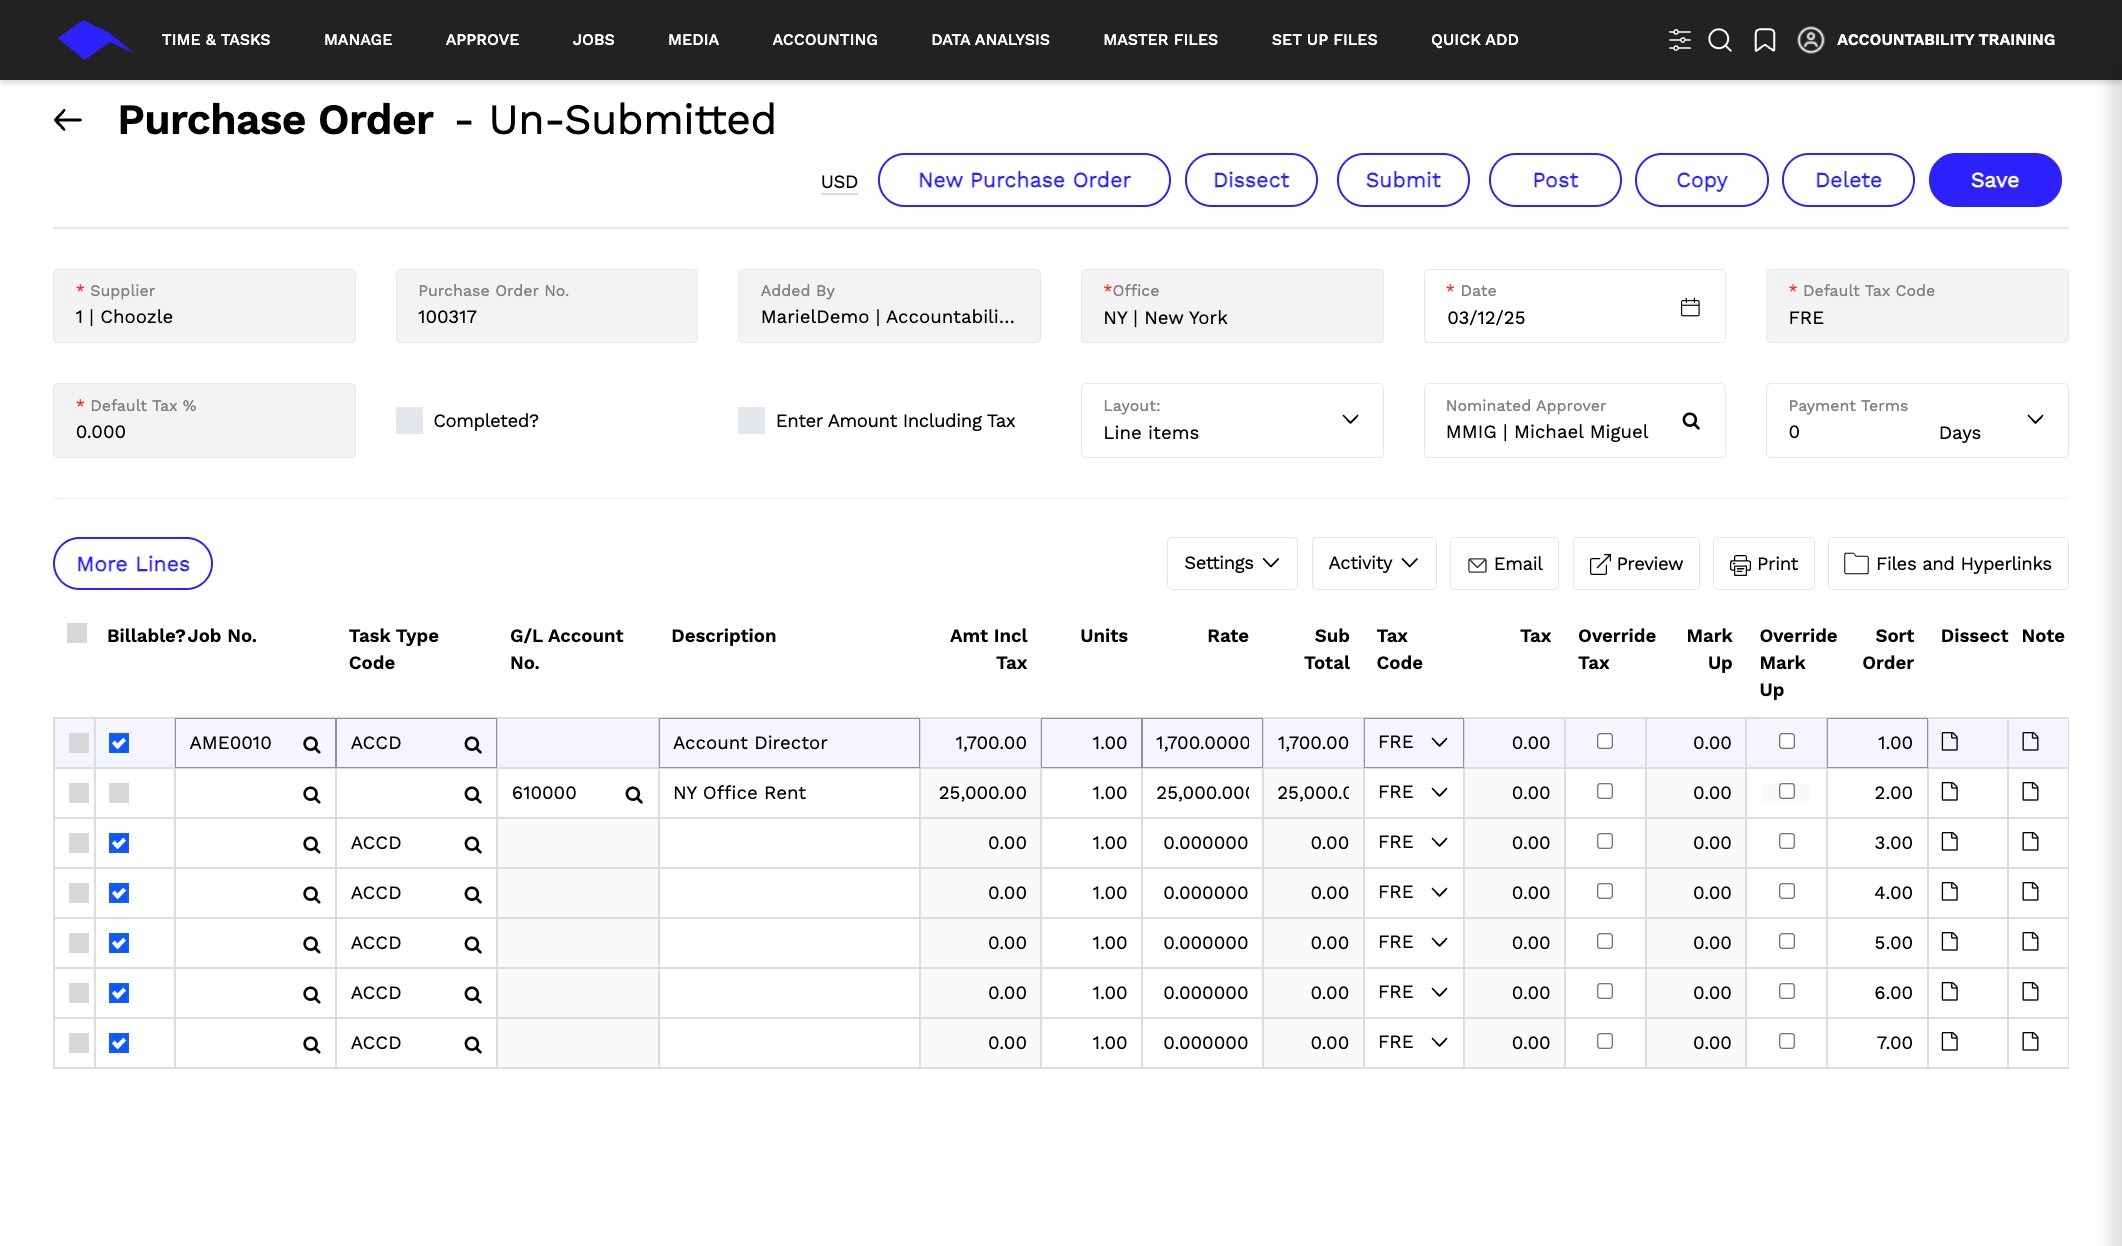Click Dissect icon for NY Office Rent row

coord(1949,792)
